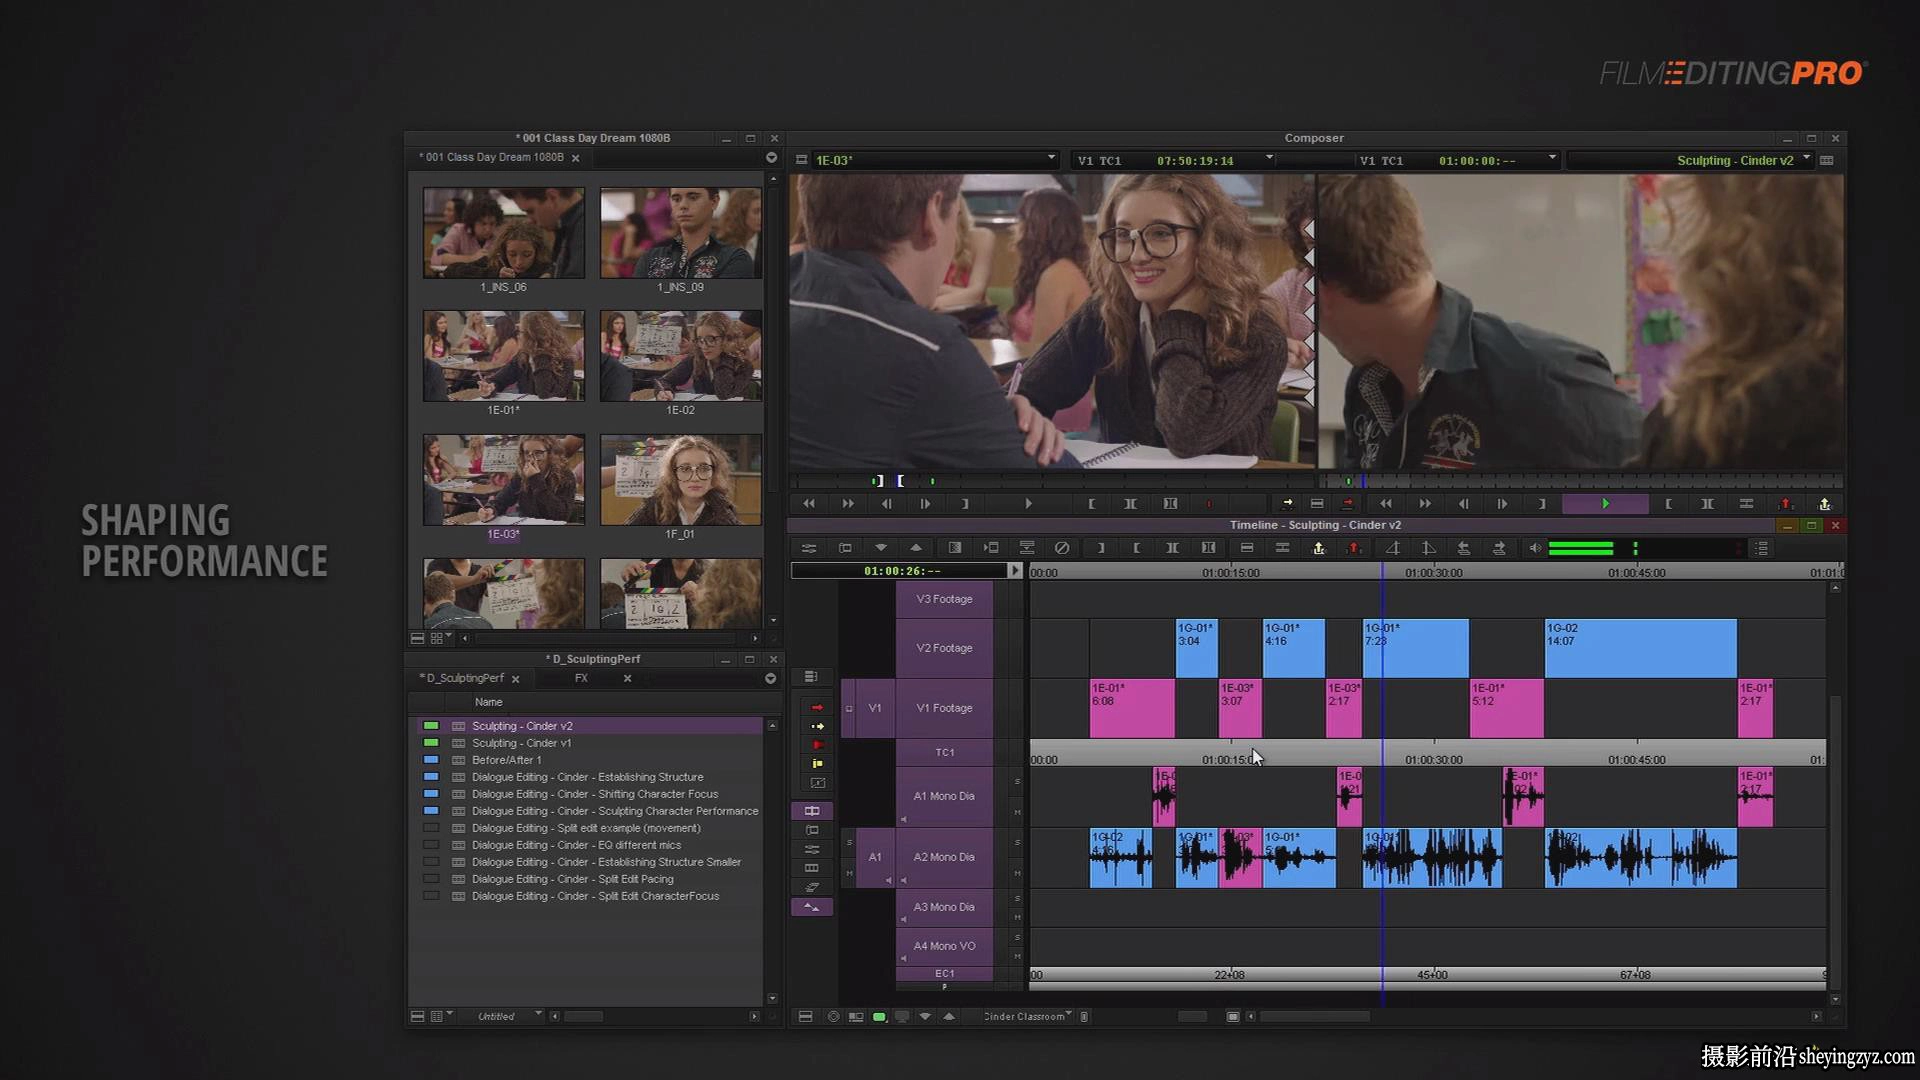Close the FX tab

tap(627, 678)
